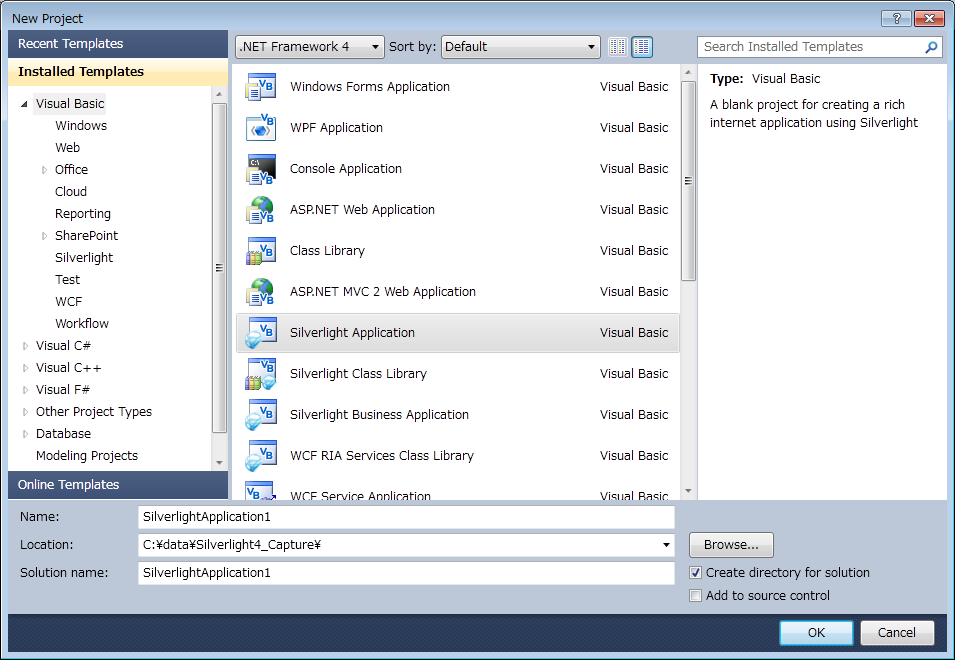Select the 'Silverlight Class Library' template name
This screenshot has height=660, width=955.
[358, 374]
